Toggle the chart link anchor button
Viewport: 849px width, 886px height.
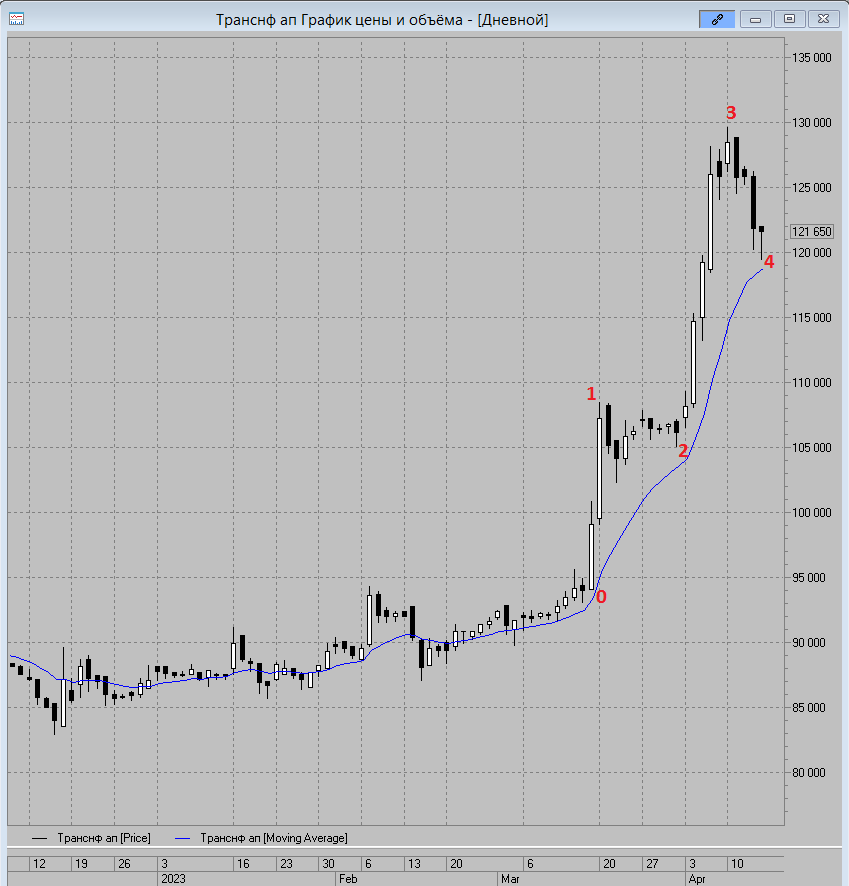(x=717, y=19)
